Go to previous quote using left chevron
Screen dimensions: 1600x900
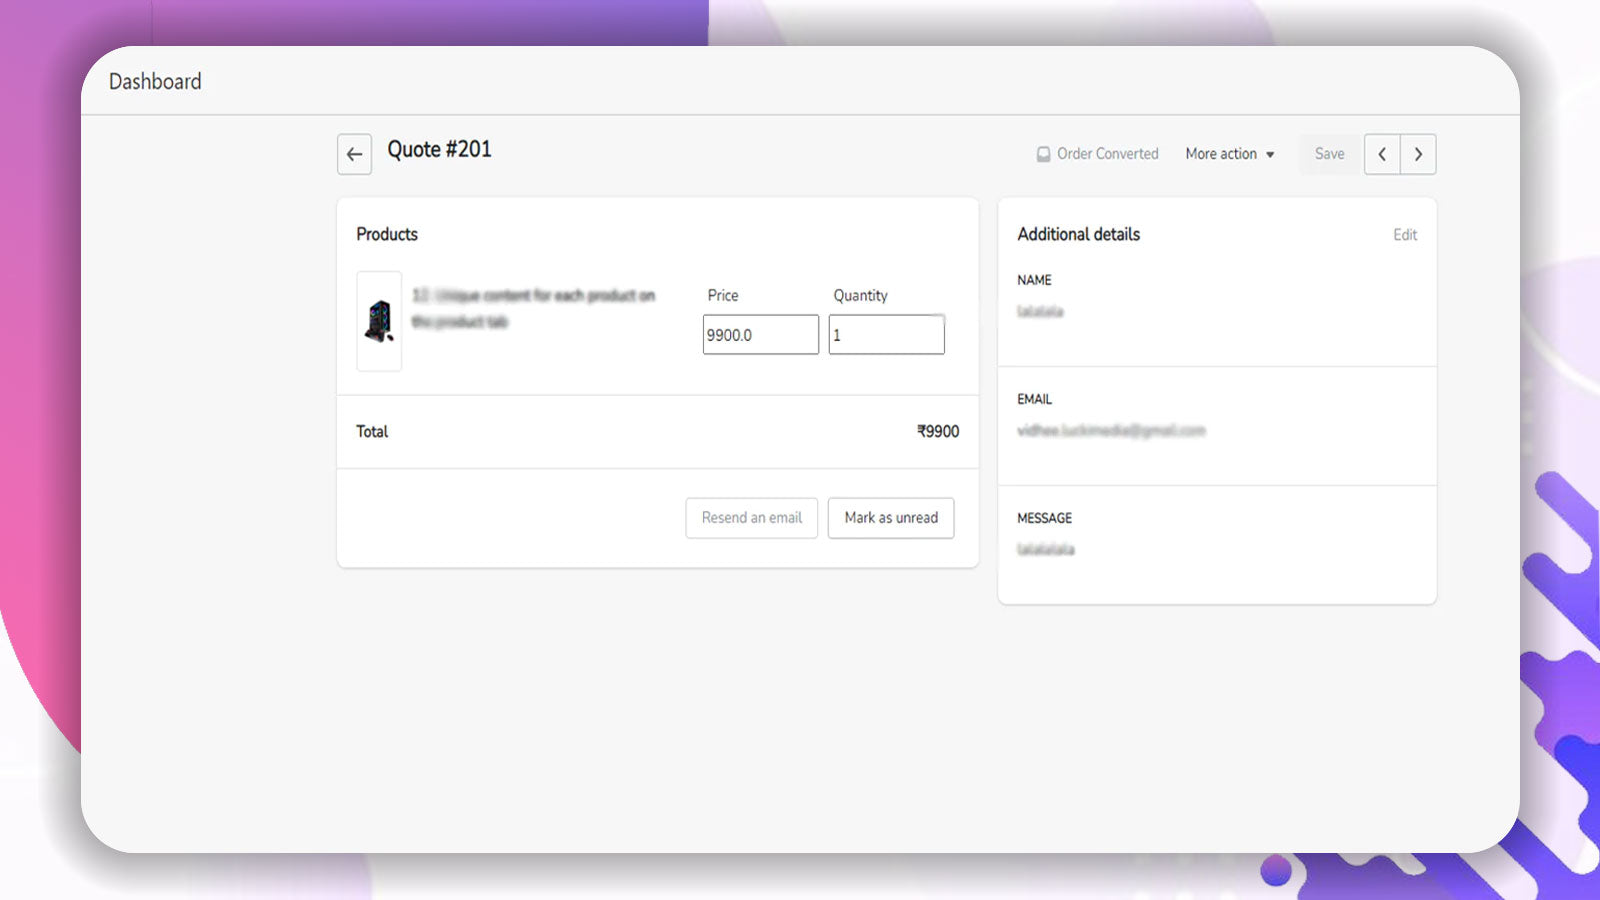pyautogui.click(x=1382, y=154)
